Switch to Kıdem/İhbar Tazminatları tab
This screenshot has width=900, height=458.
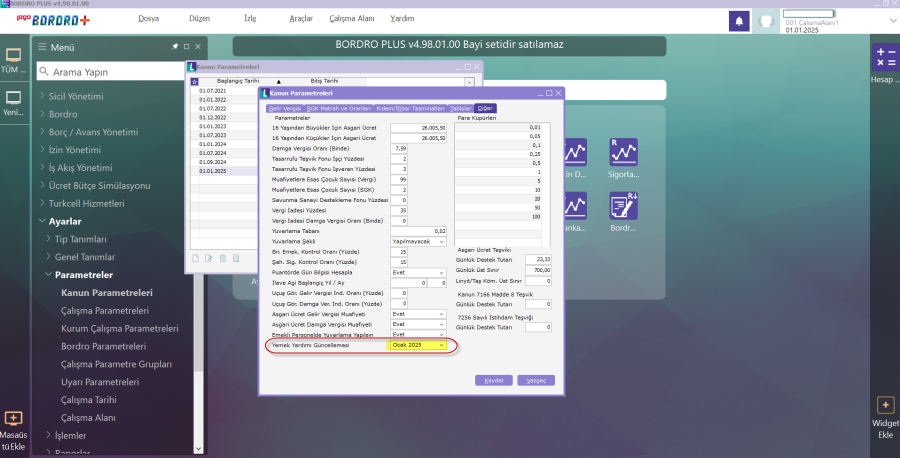[x=410, y=108]
